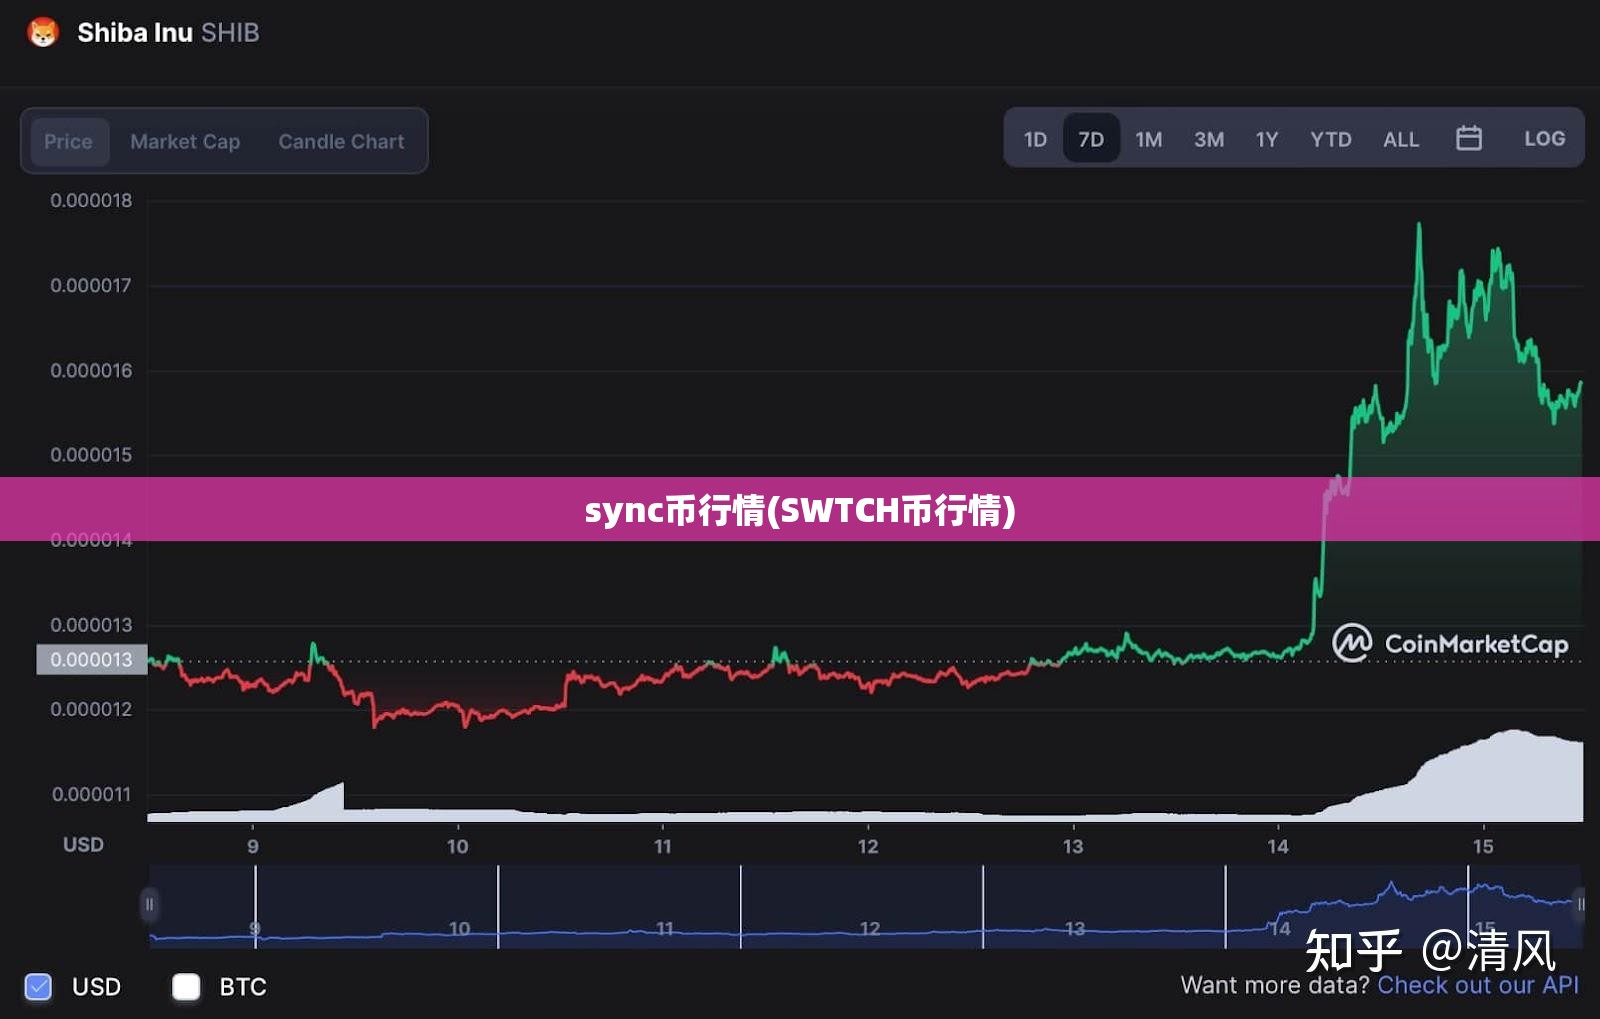Toggle the LOG scale button
The image size is (1600, 1019).
click(1544, 138)
